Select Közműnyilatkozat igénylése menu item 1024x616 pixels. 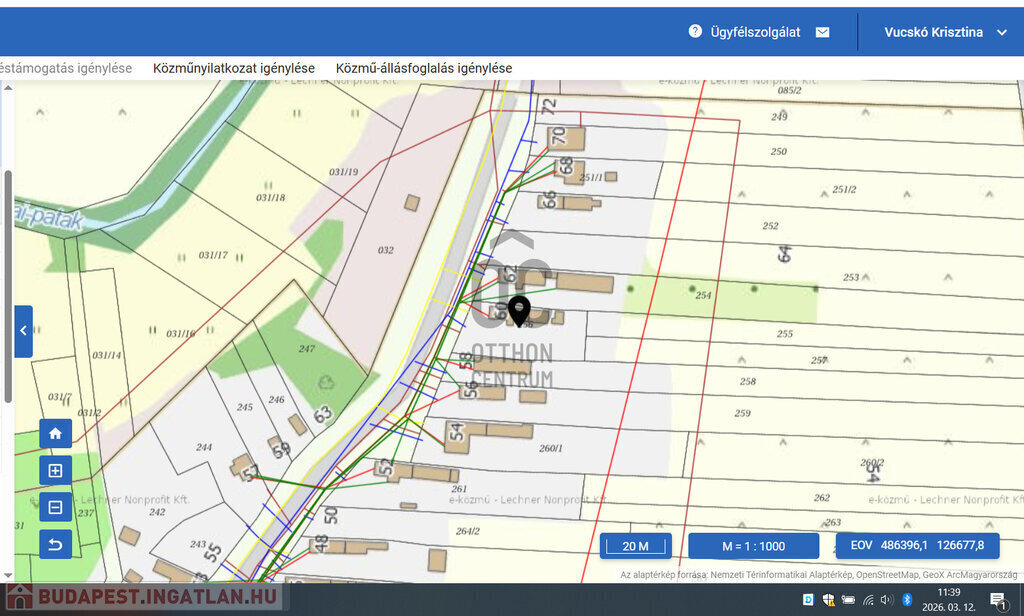[234, 68]
